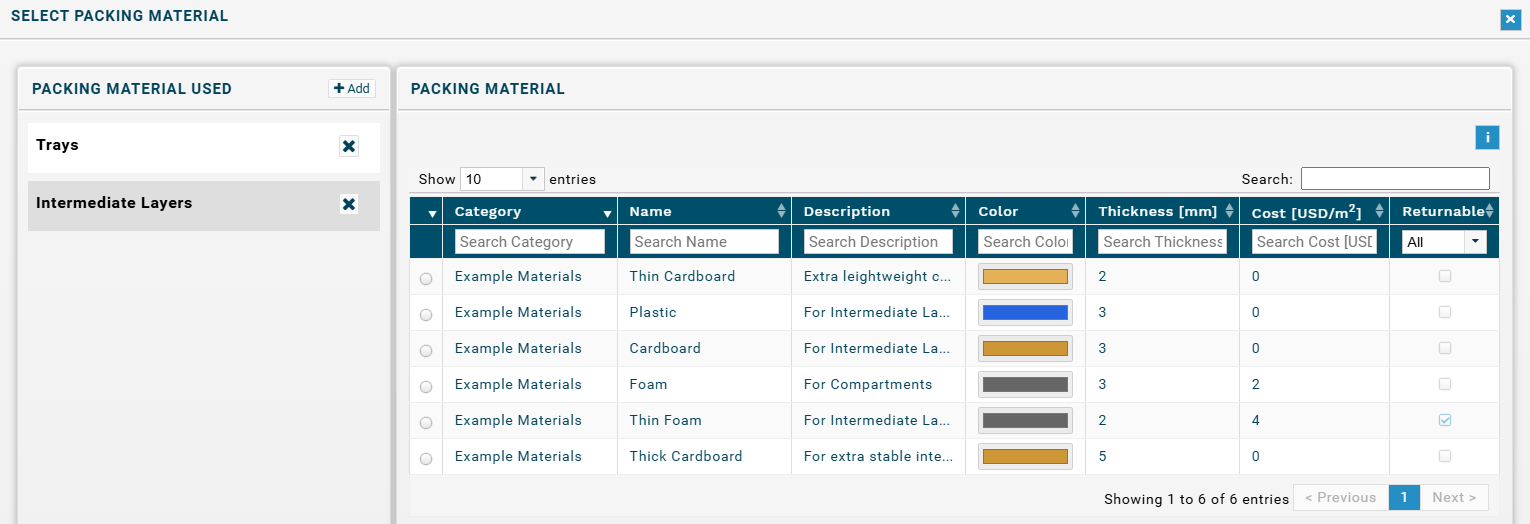Expand the first column header arrow
This screenshot has width=1530, height=524.
click(432, 213)
